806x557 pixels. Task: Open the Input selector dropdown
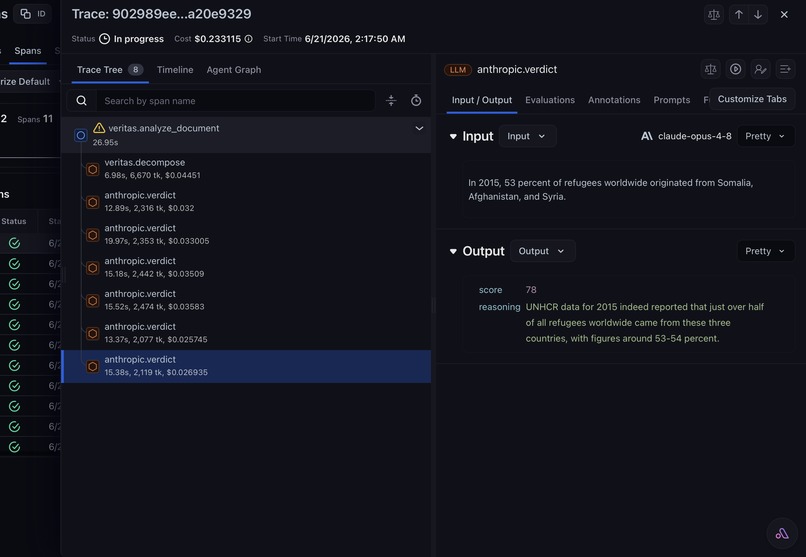coord(527,136)
